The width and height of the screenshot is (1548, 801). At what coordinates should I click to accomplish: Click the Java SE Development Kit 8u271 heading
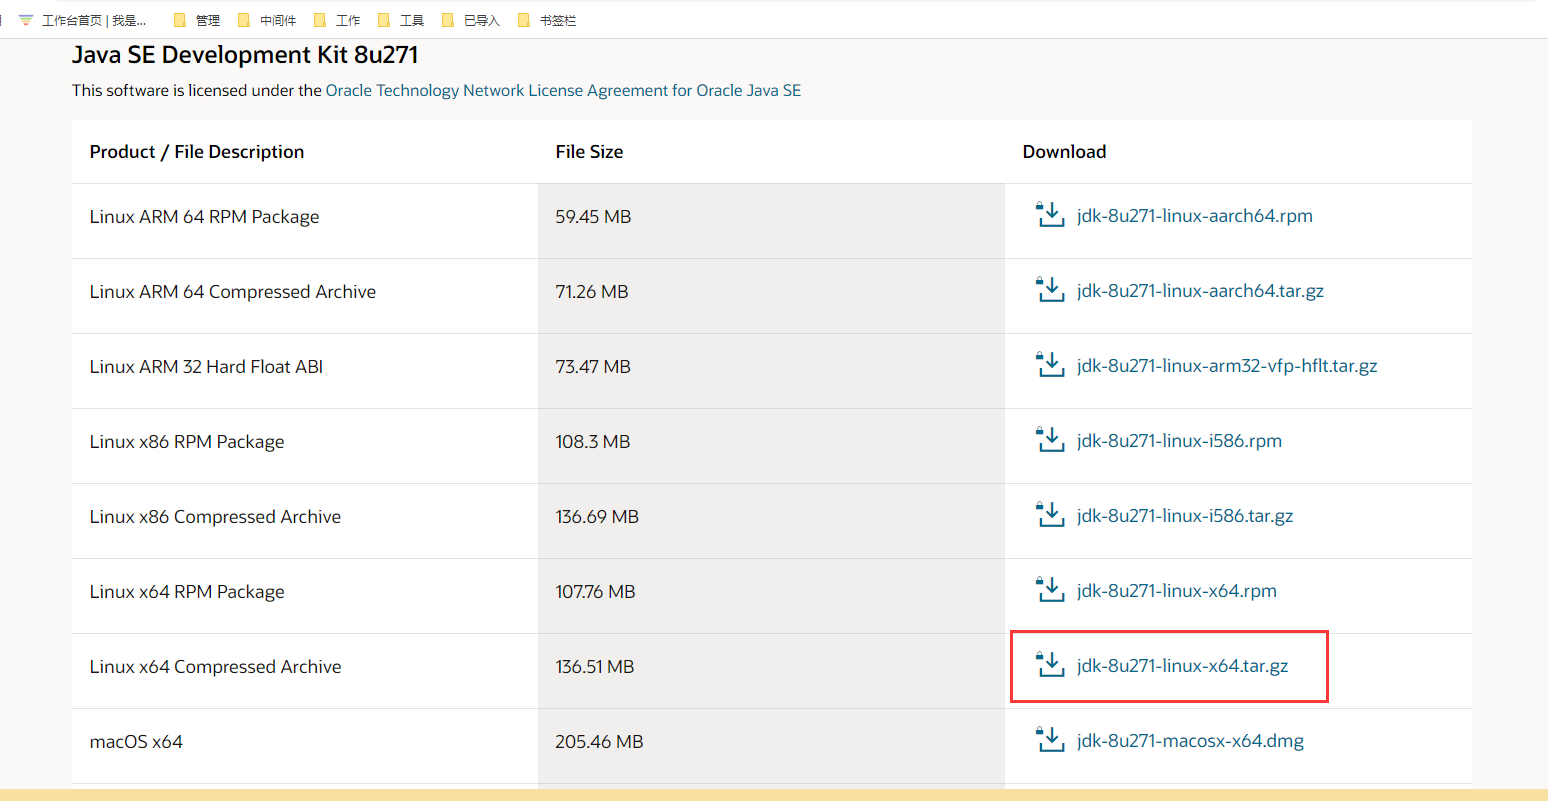coord(245,55)
